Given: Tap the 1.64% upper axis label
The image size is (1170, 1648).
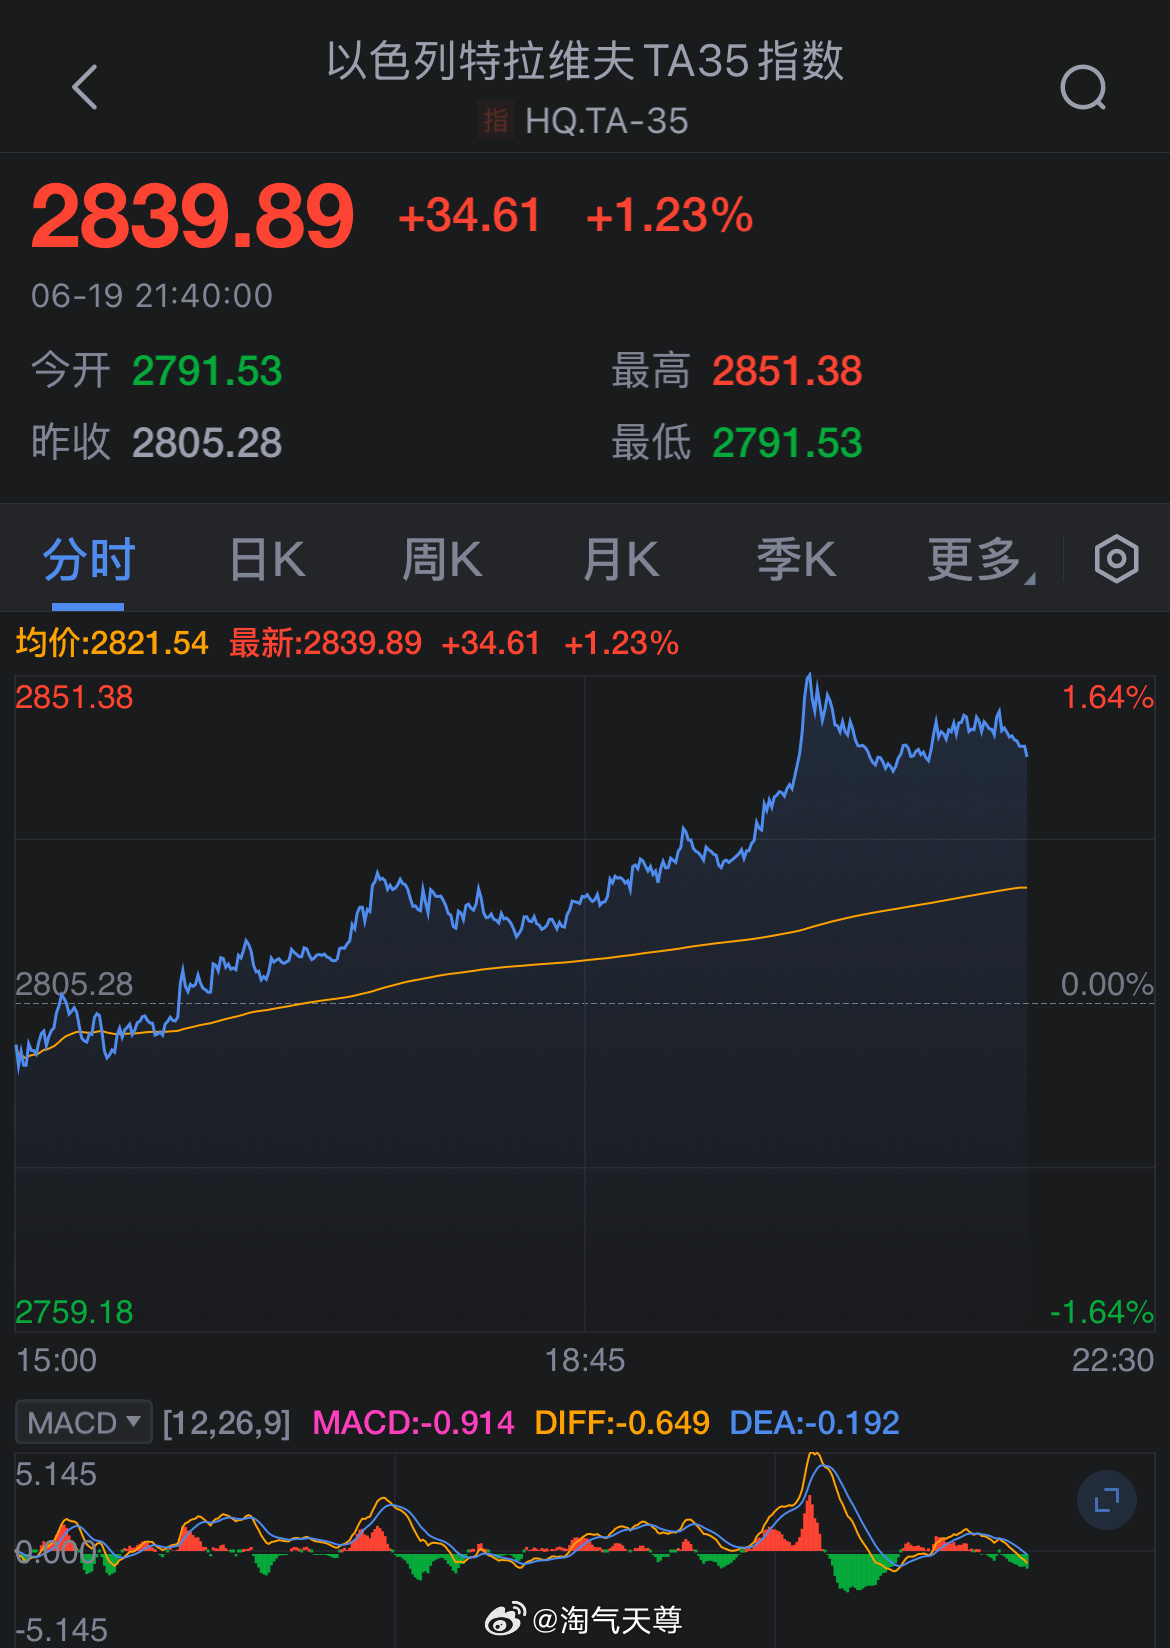Looking at the screenshot, I should pyautogui.click(x=1108, y=697).
